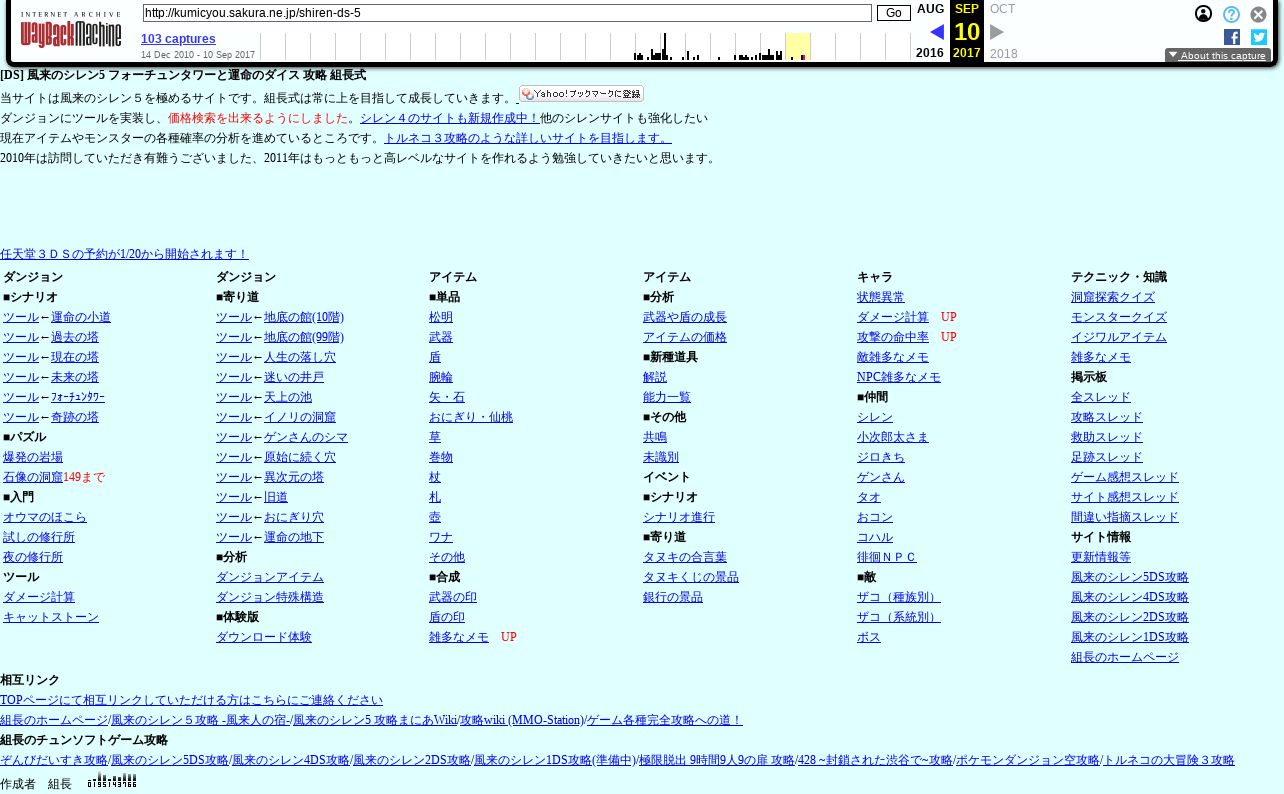Open the TOPページ相互リンク contact link
This screenshot has height=794, width=1284.
(191, 700)
